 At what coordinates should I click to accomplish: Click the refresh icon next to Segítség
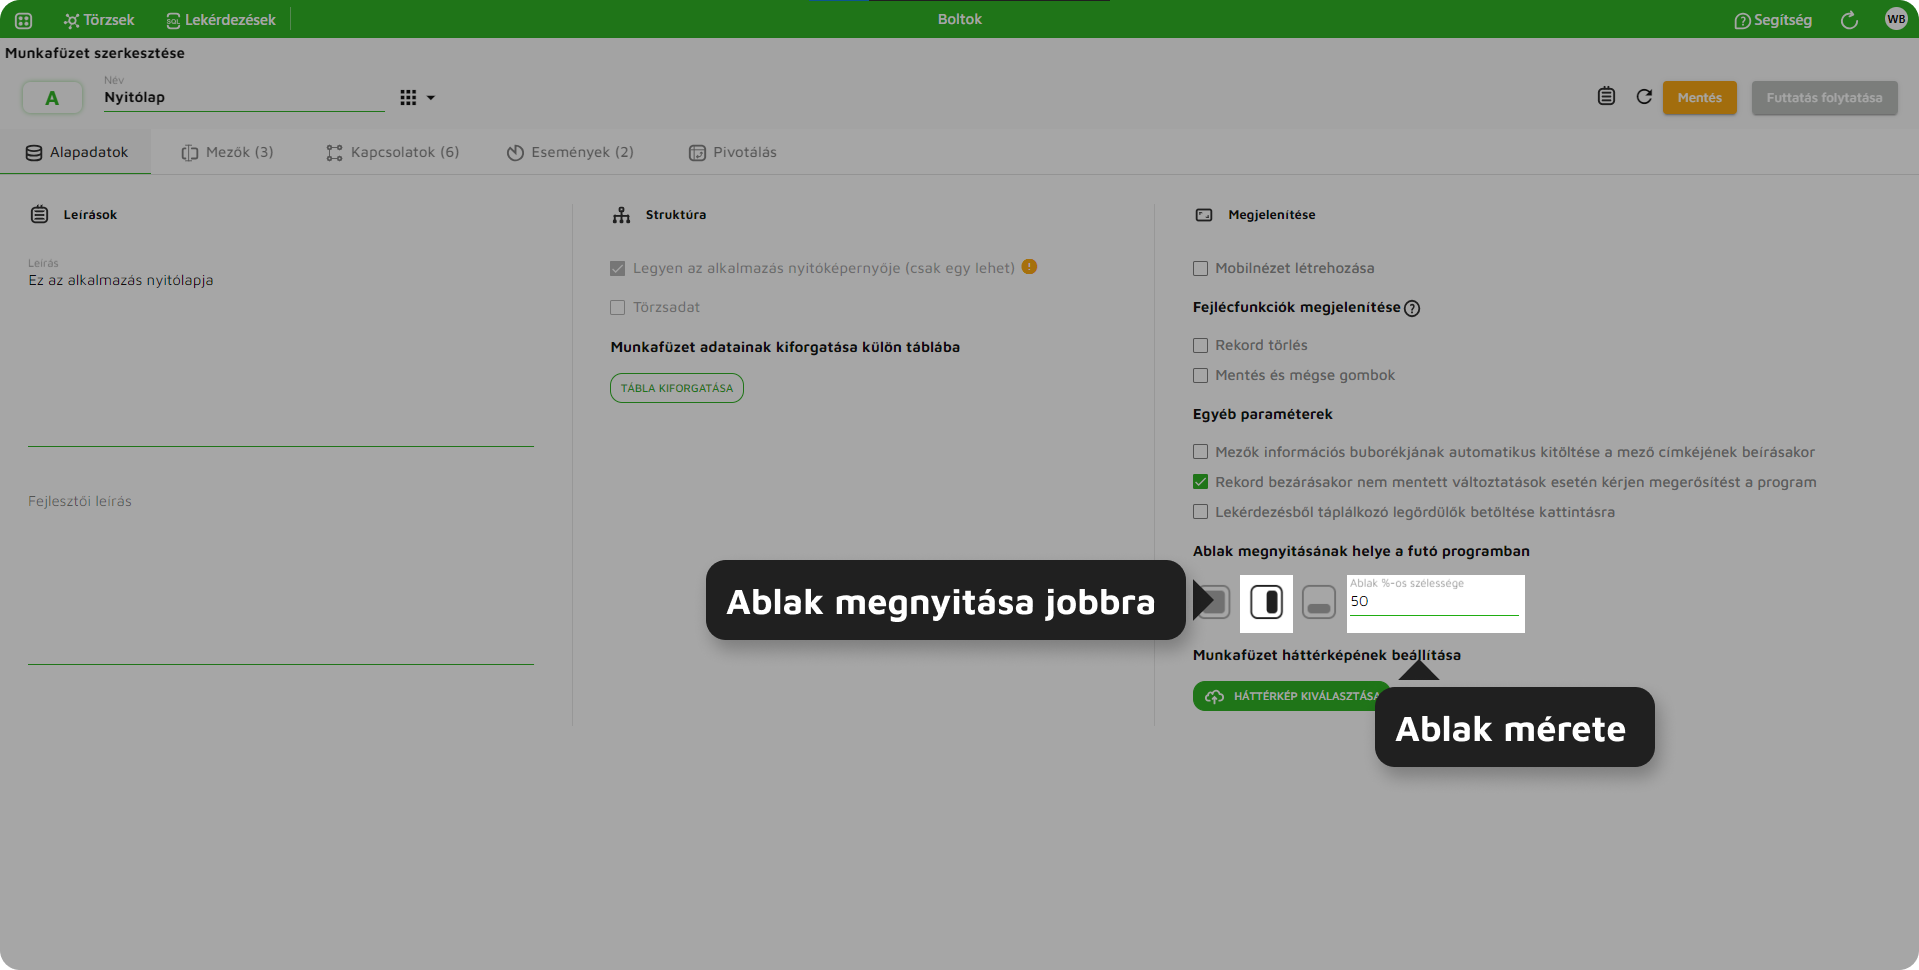pyautogui.click(x=1849, y=20)
